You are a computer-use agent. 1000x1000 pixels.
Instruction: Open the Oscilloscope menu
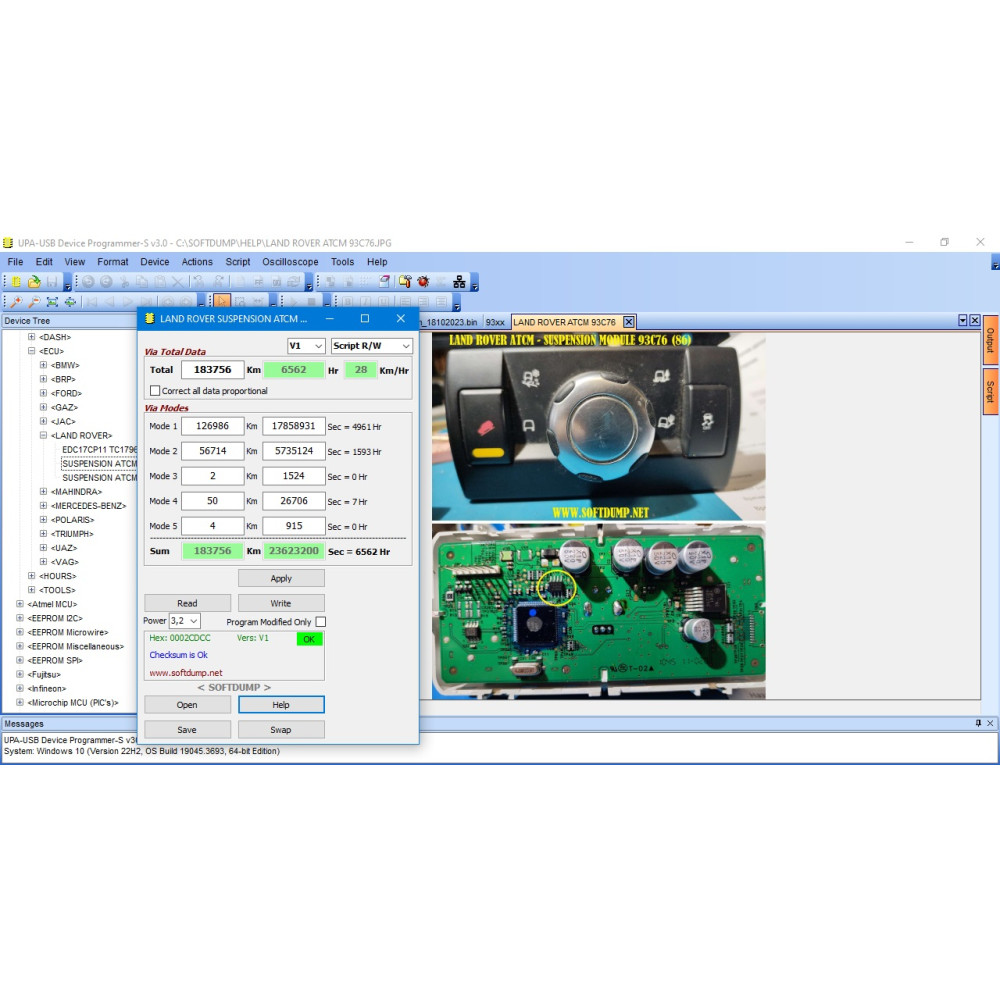[290, 262]
